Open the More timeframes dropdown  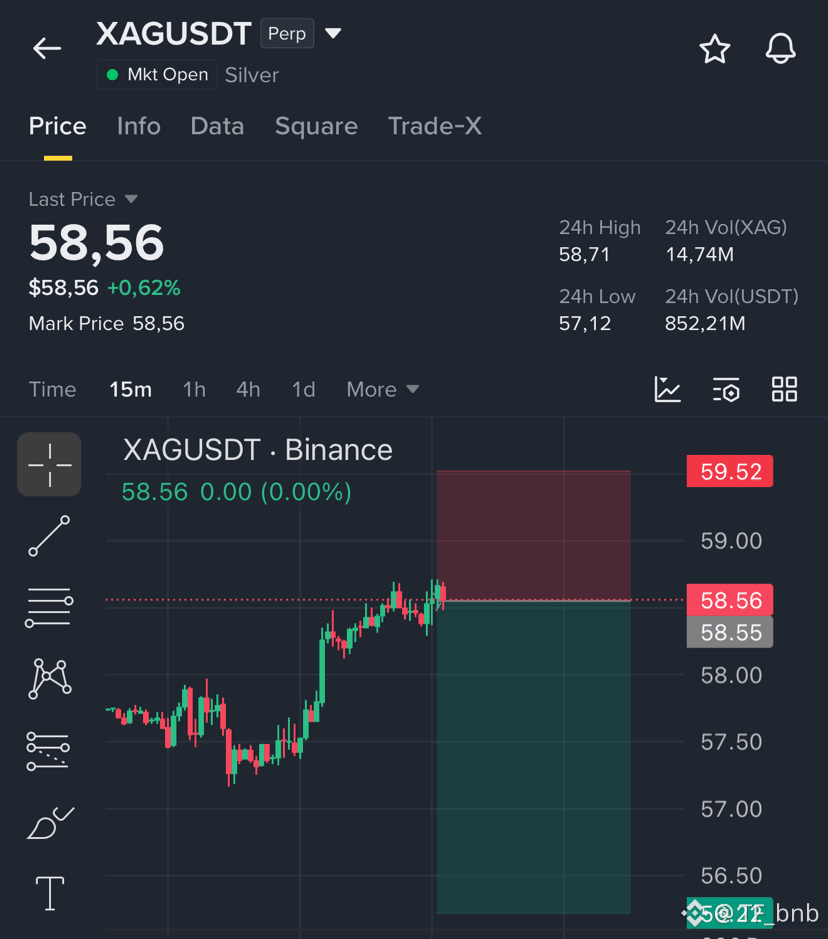click(383, 390)
